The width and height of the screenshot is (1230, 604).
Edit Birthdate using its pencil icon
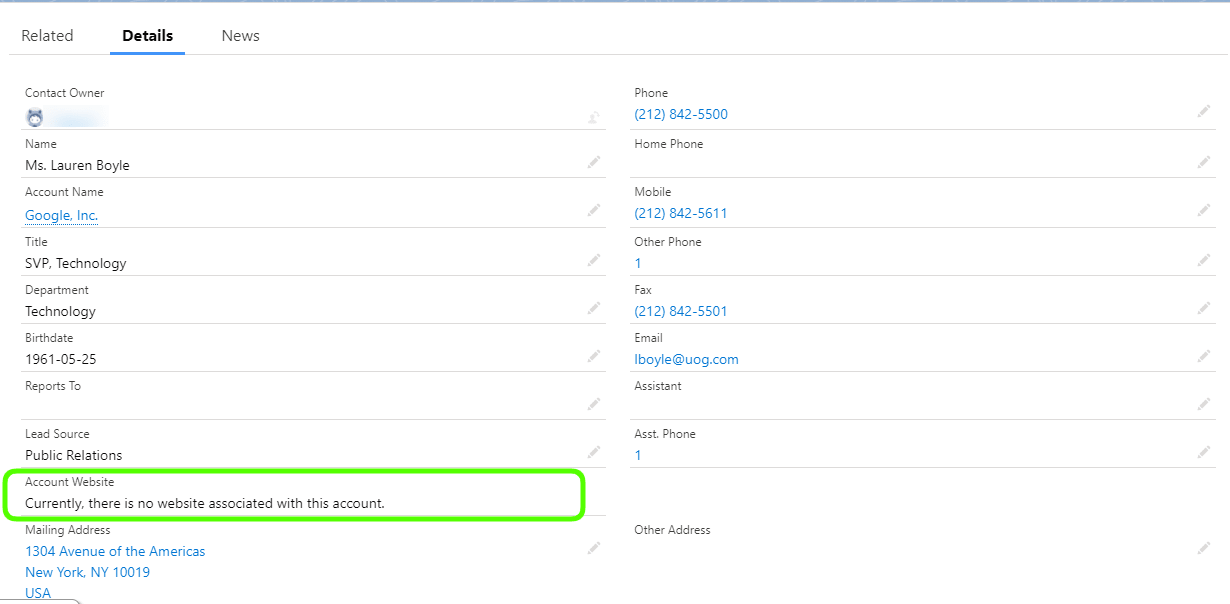coord(594,356)
